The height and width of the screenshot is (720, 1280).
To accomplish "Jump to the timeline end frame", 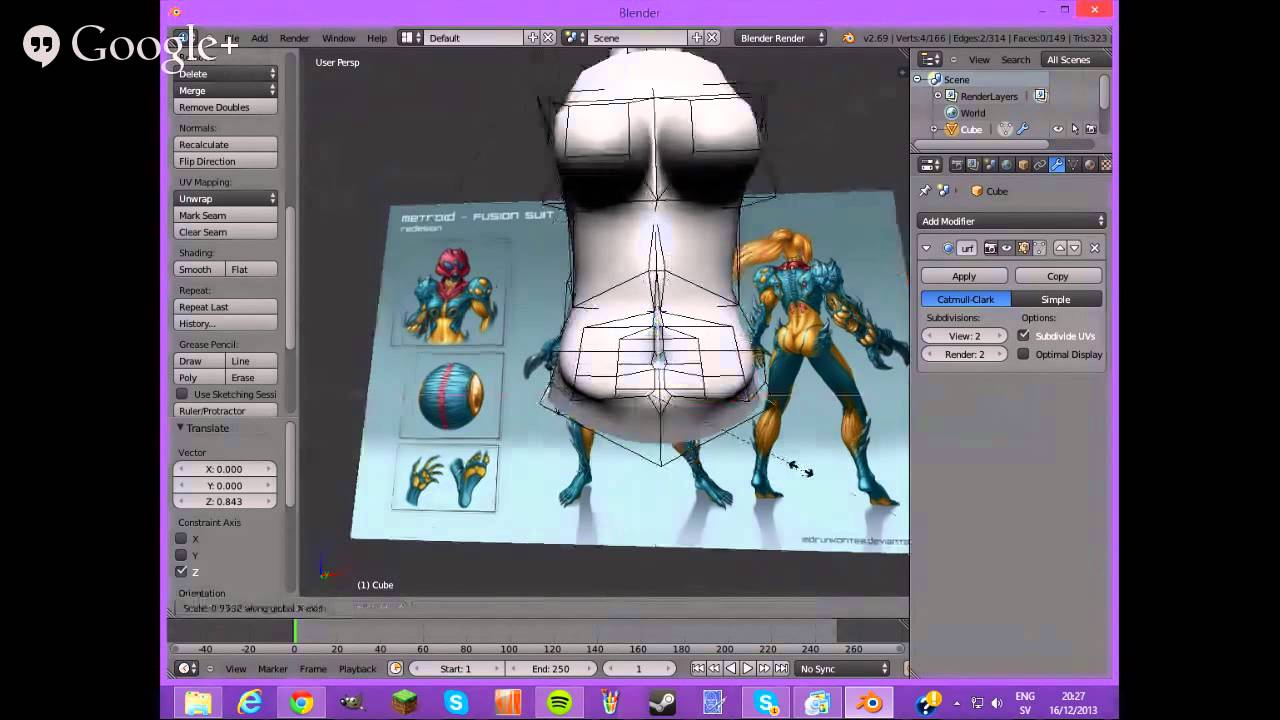I will tap(781, 668).
